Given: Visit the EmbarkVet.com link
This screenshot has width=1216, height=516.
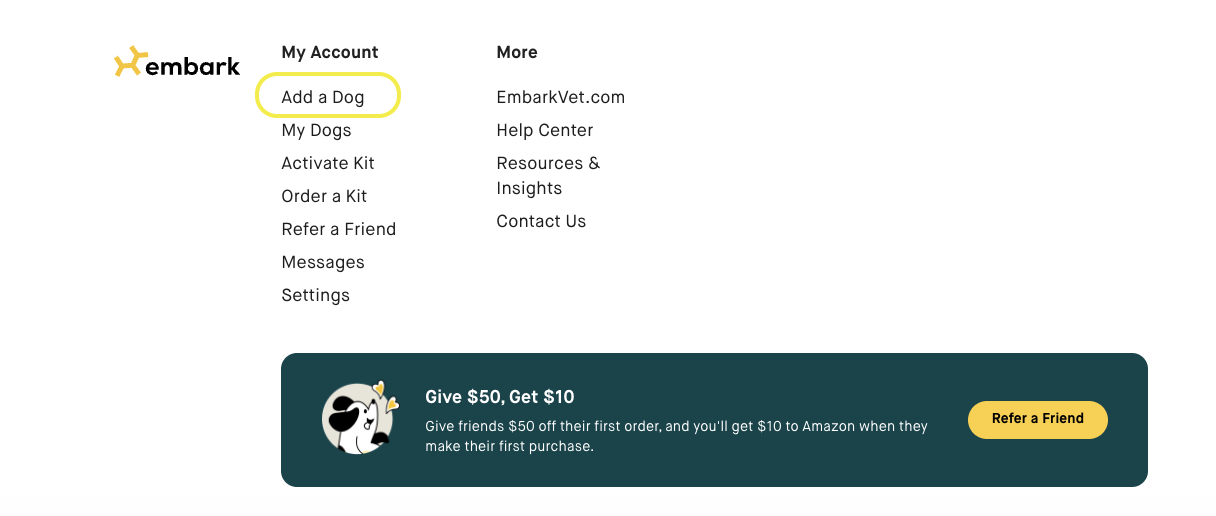Looking at the screenshot, I should (x=561, y=97).
